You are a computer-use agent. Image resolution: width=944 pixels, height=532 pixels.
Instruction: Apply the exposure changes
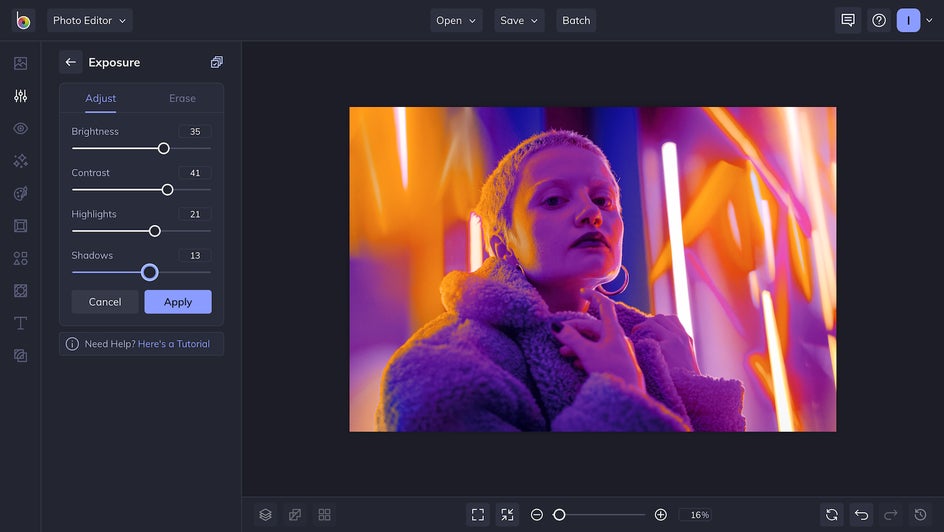point(178,302)
